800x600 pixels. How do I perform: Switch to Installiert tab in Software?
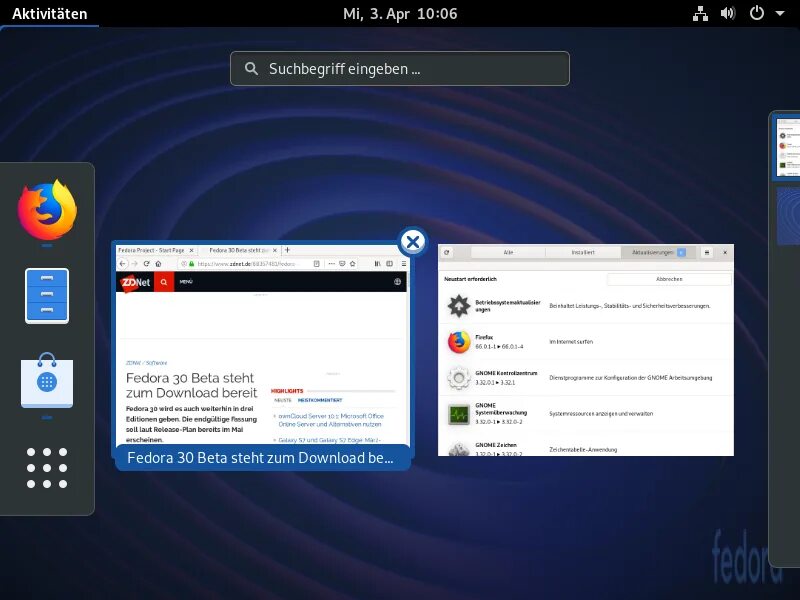(x=583, y=252)
